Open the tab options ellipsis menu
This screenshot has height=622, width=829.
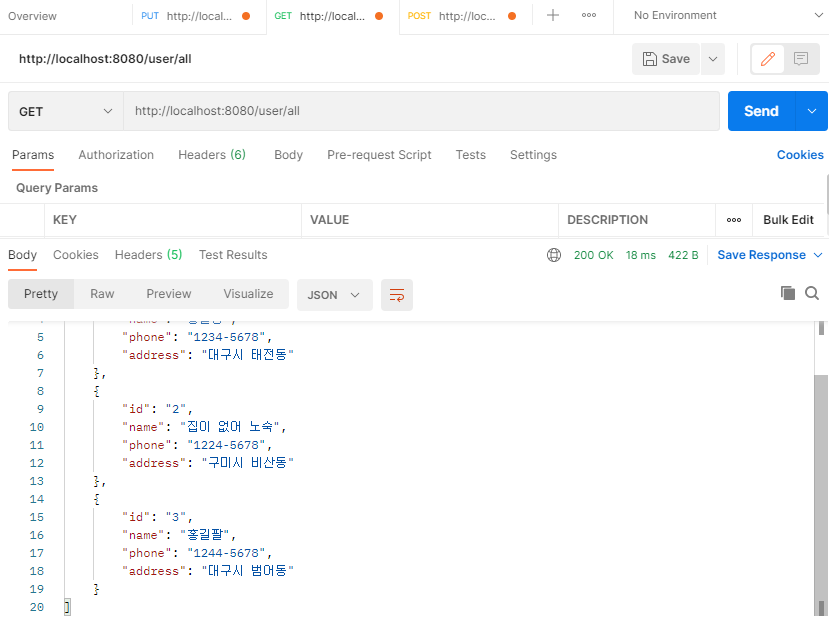pyautogui.click(x=588, y=15)
